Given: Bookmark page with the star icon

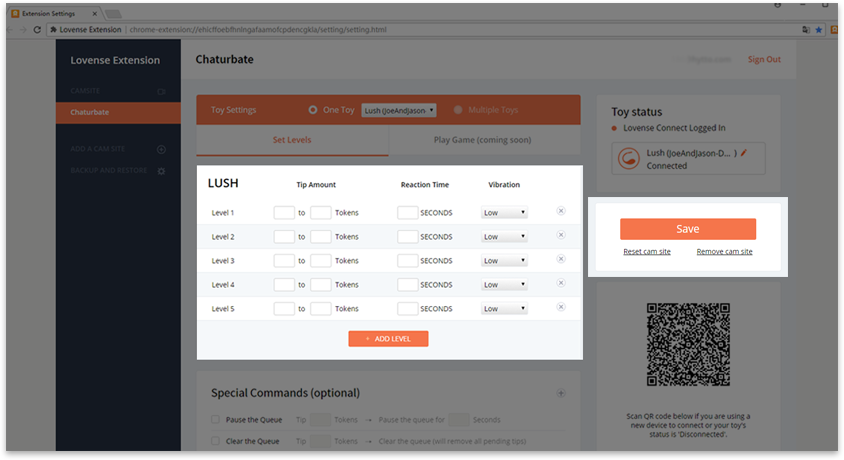Looking at the screenshot, I should pos(819,30).
